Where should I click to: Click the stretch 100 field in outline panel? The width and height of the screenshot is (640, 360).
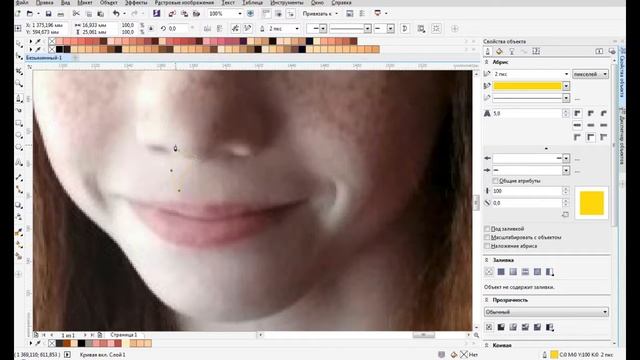(x=527, y=191)
